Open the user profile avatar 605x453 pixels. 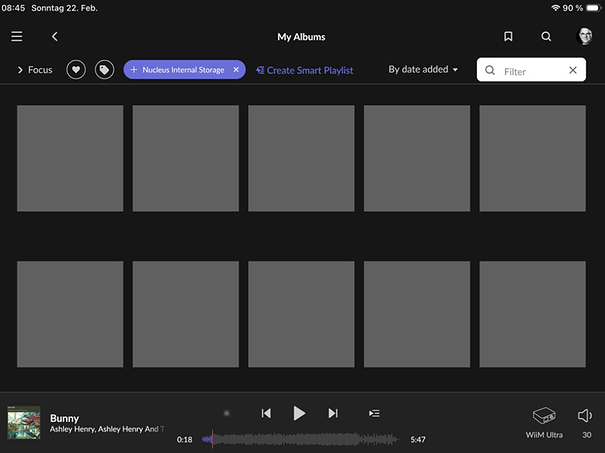click(585, 37)
